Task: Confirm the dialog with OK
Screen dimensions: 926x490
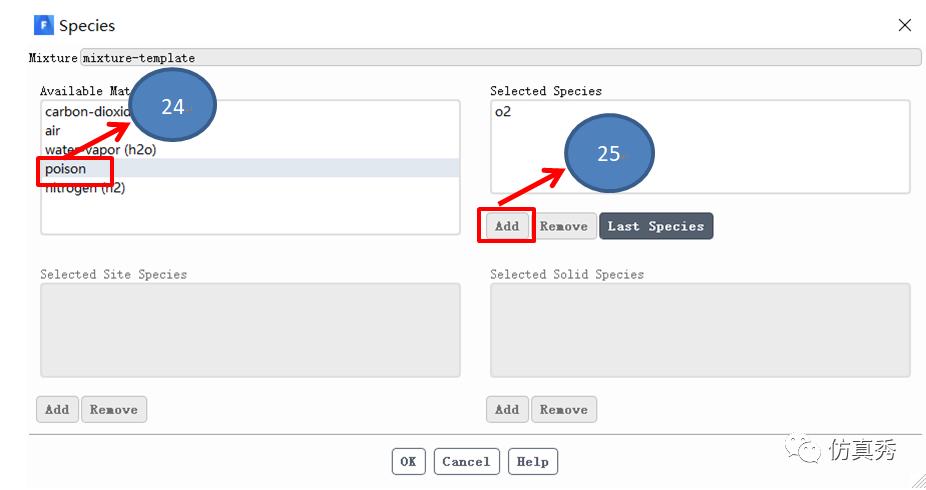Action: point(408,461)
